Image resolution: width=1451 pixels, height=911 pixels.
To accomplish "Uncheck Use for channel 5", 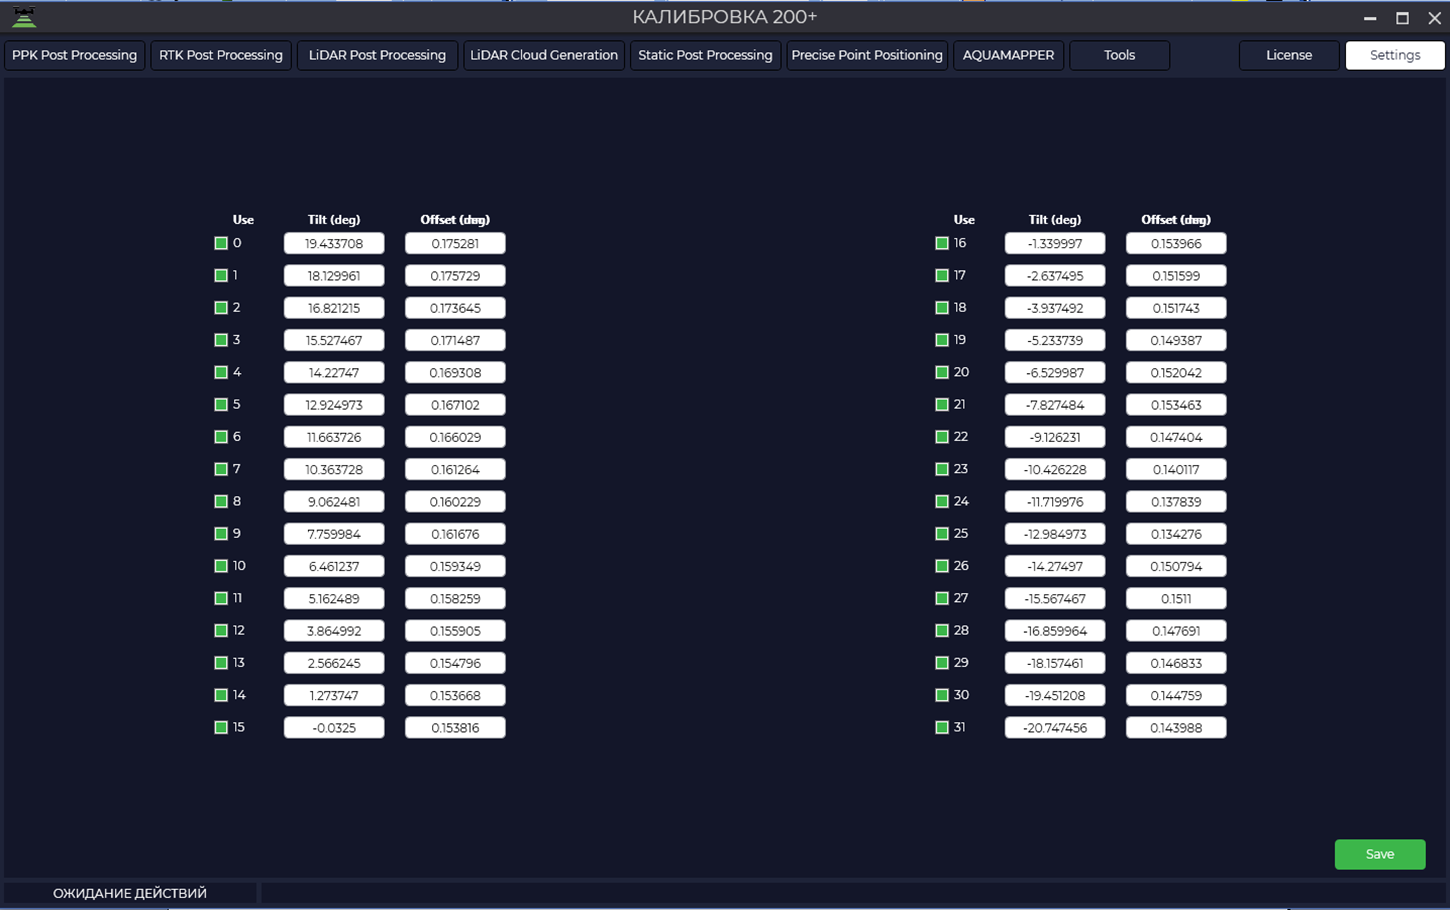I will pos(221,405).
